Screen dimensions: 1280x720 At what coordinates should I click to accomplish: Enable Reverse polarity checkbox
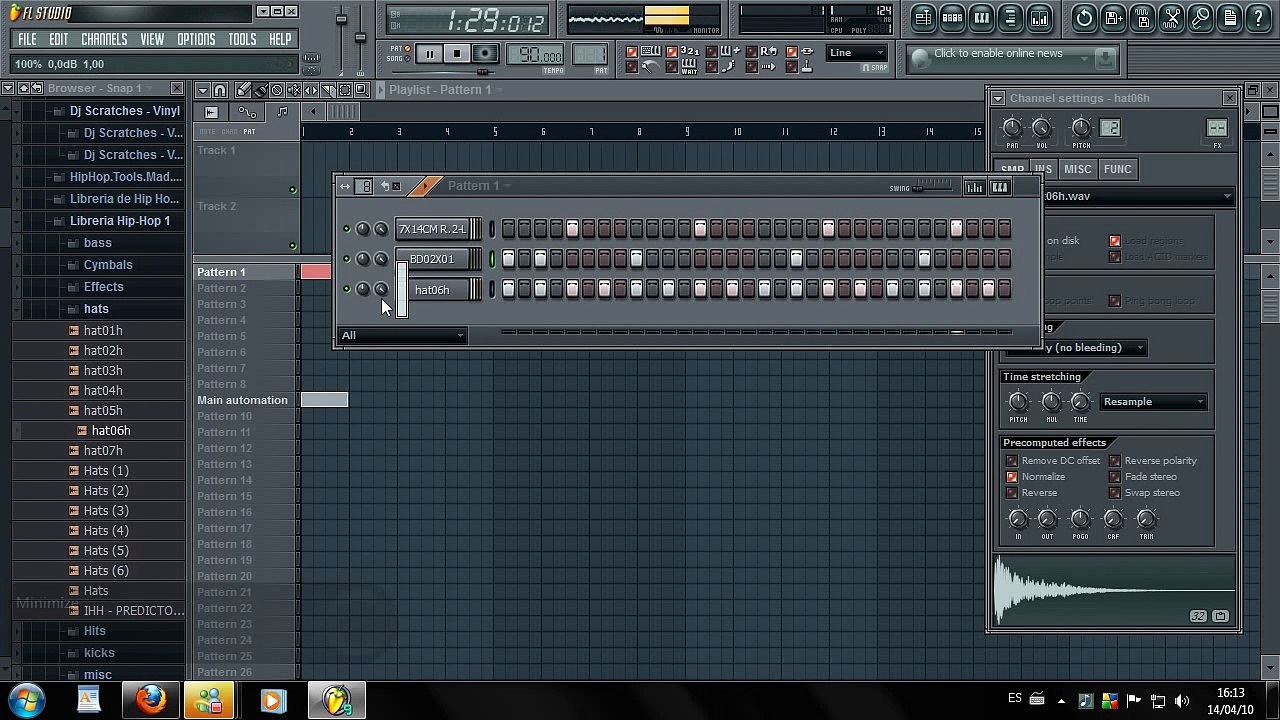(x=1115, y=461)
